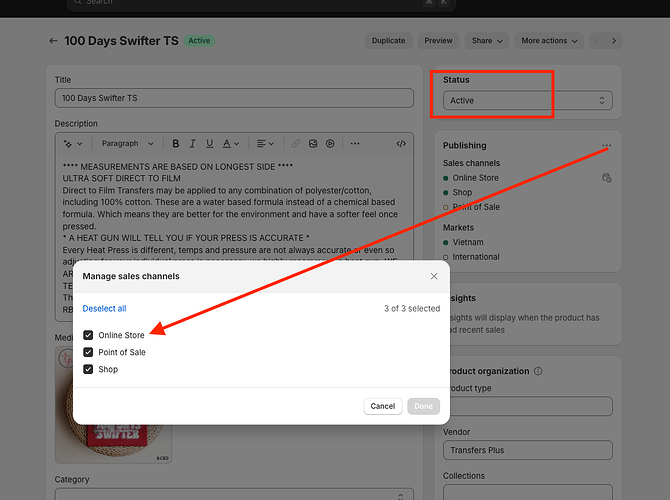Apply underline formatting in description toolbar

tap(209, 144)
